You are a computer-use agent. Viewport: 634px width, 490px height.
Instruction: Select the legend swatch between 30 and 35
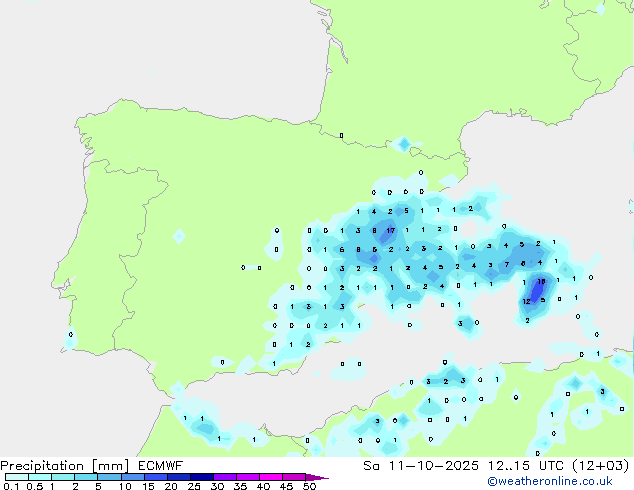225,477
